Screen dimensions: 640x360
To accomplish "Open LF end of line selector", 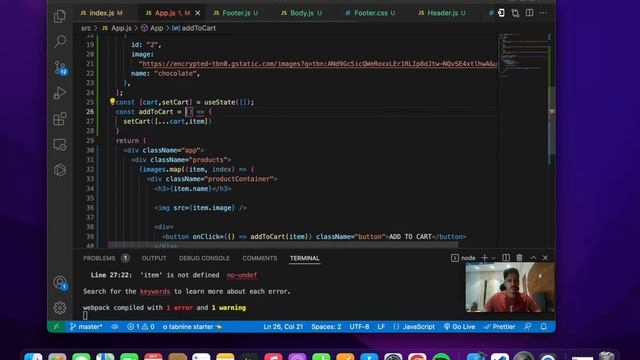I will tap(381, 327).
